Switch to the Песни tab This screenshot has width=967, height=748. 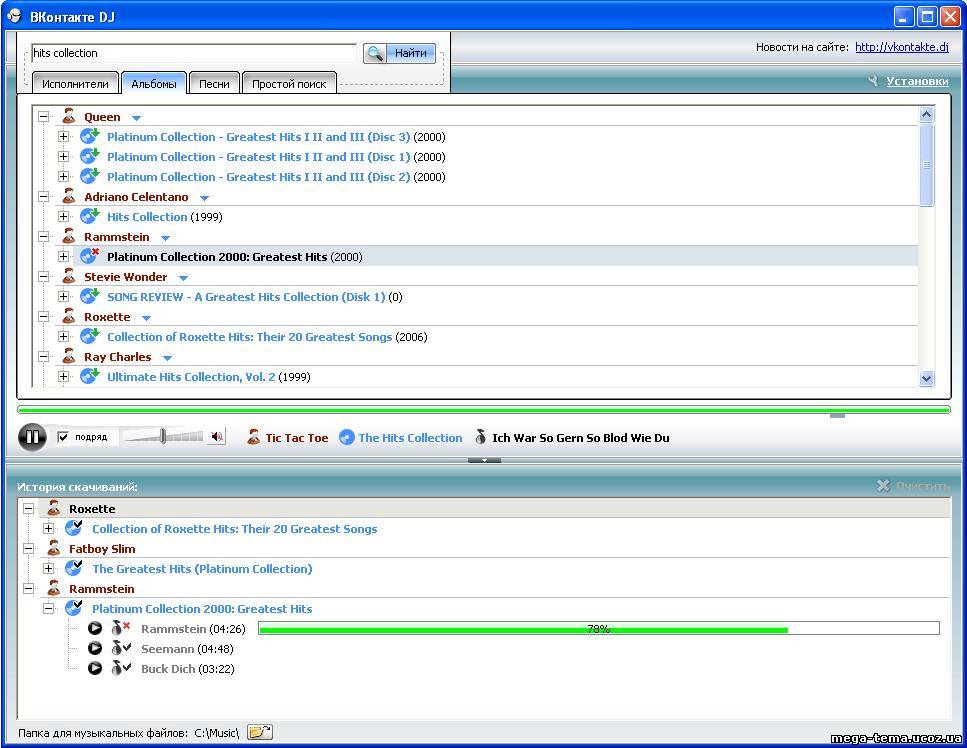[x=214, y=83]
